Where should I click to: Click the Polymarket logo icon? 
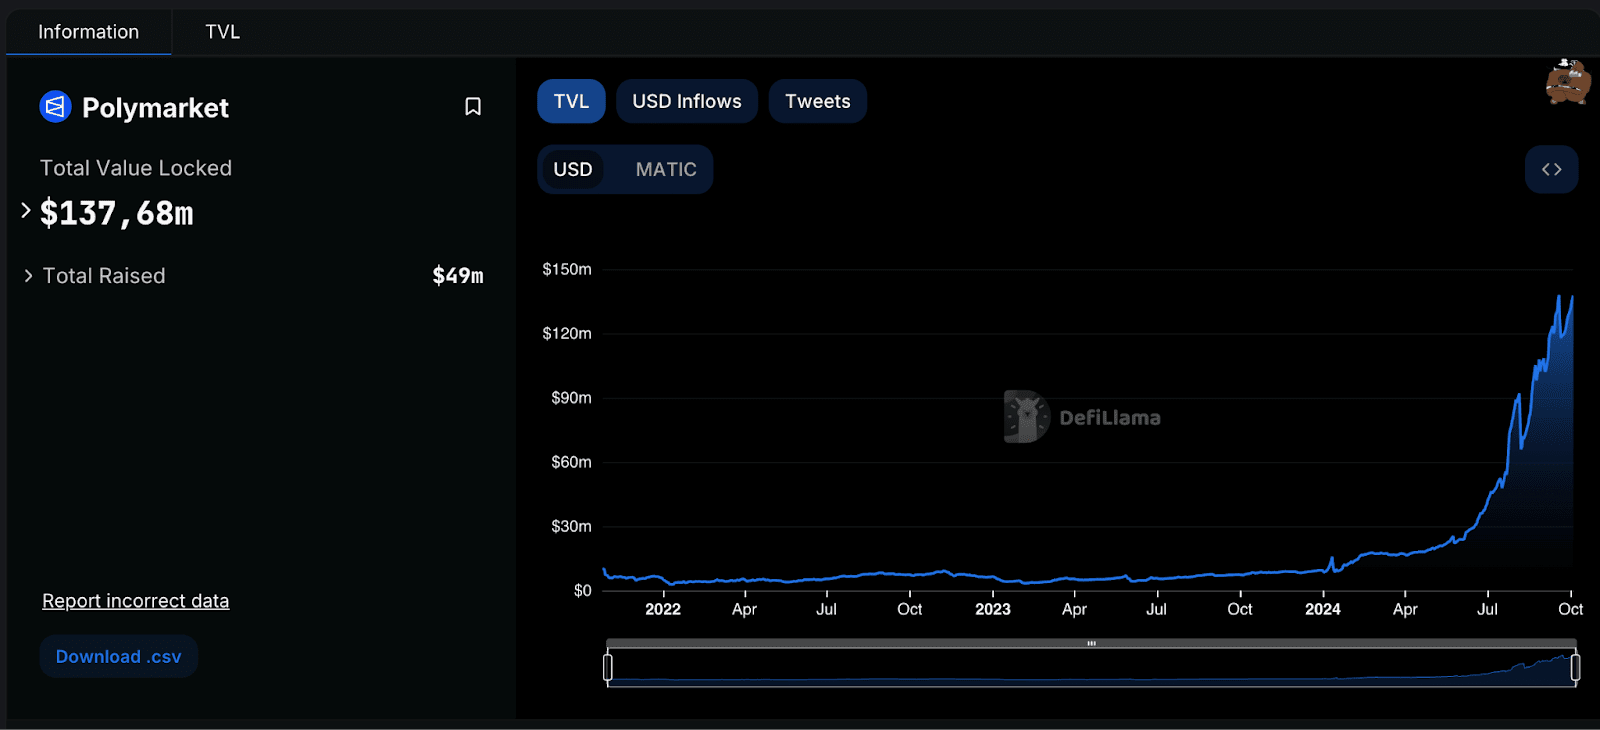click(55, 106)
